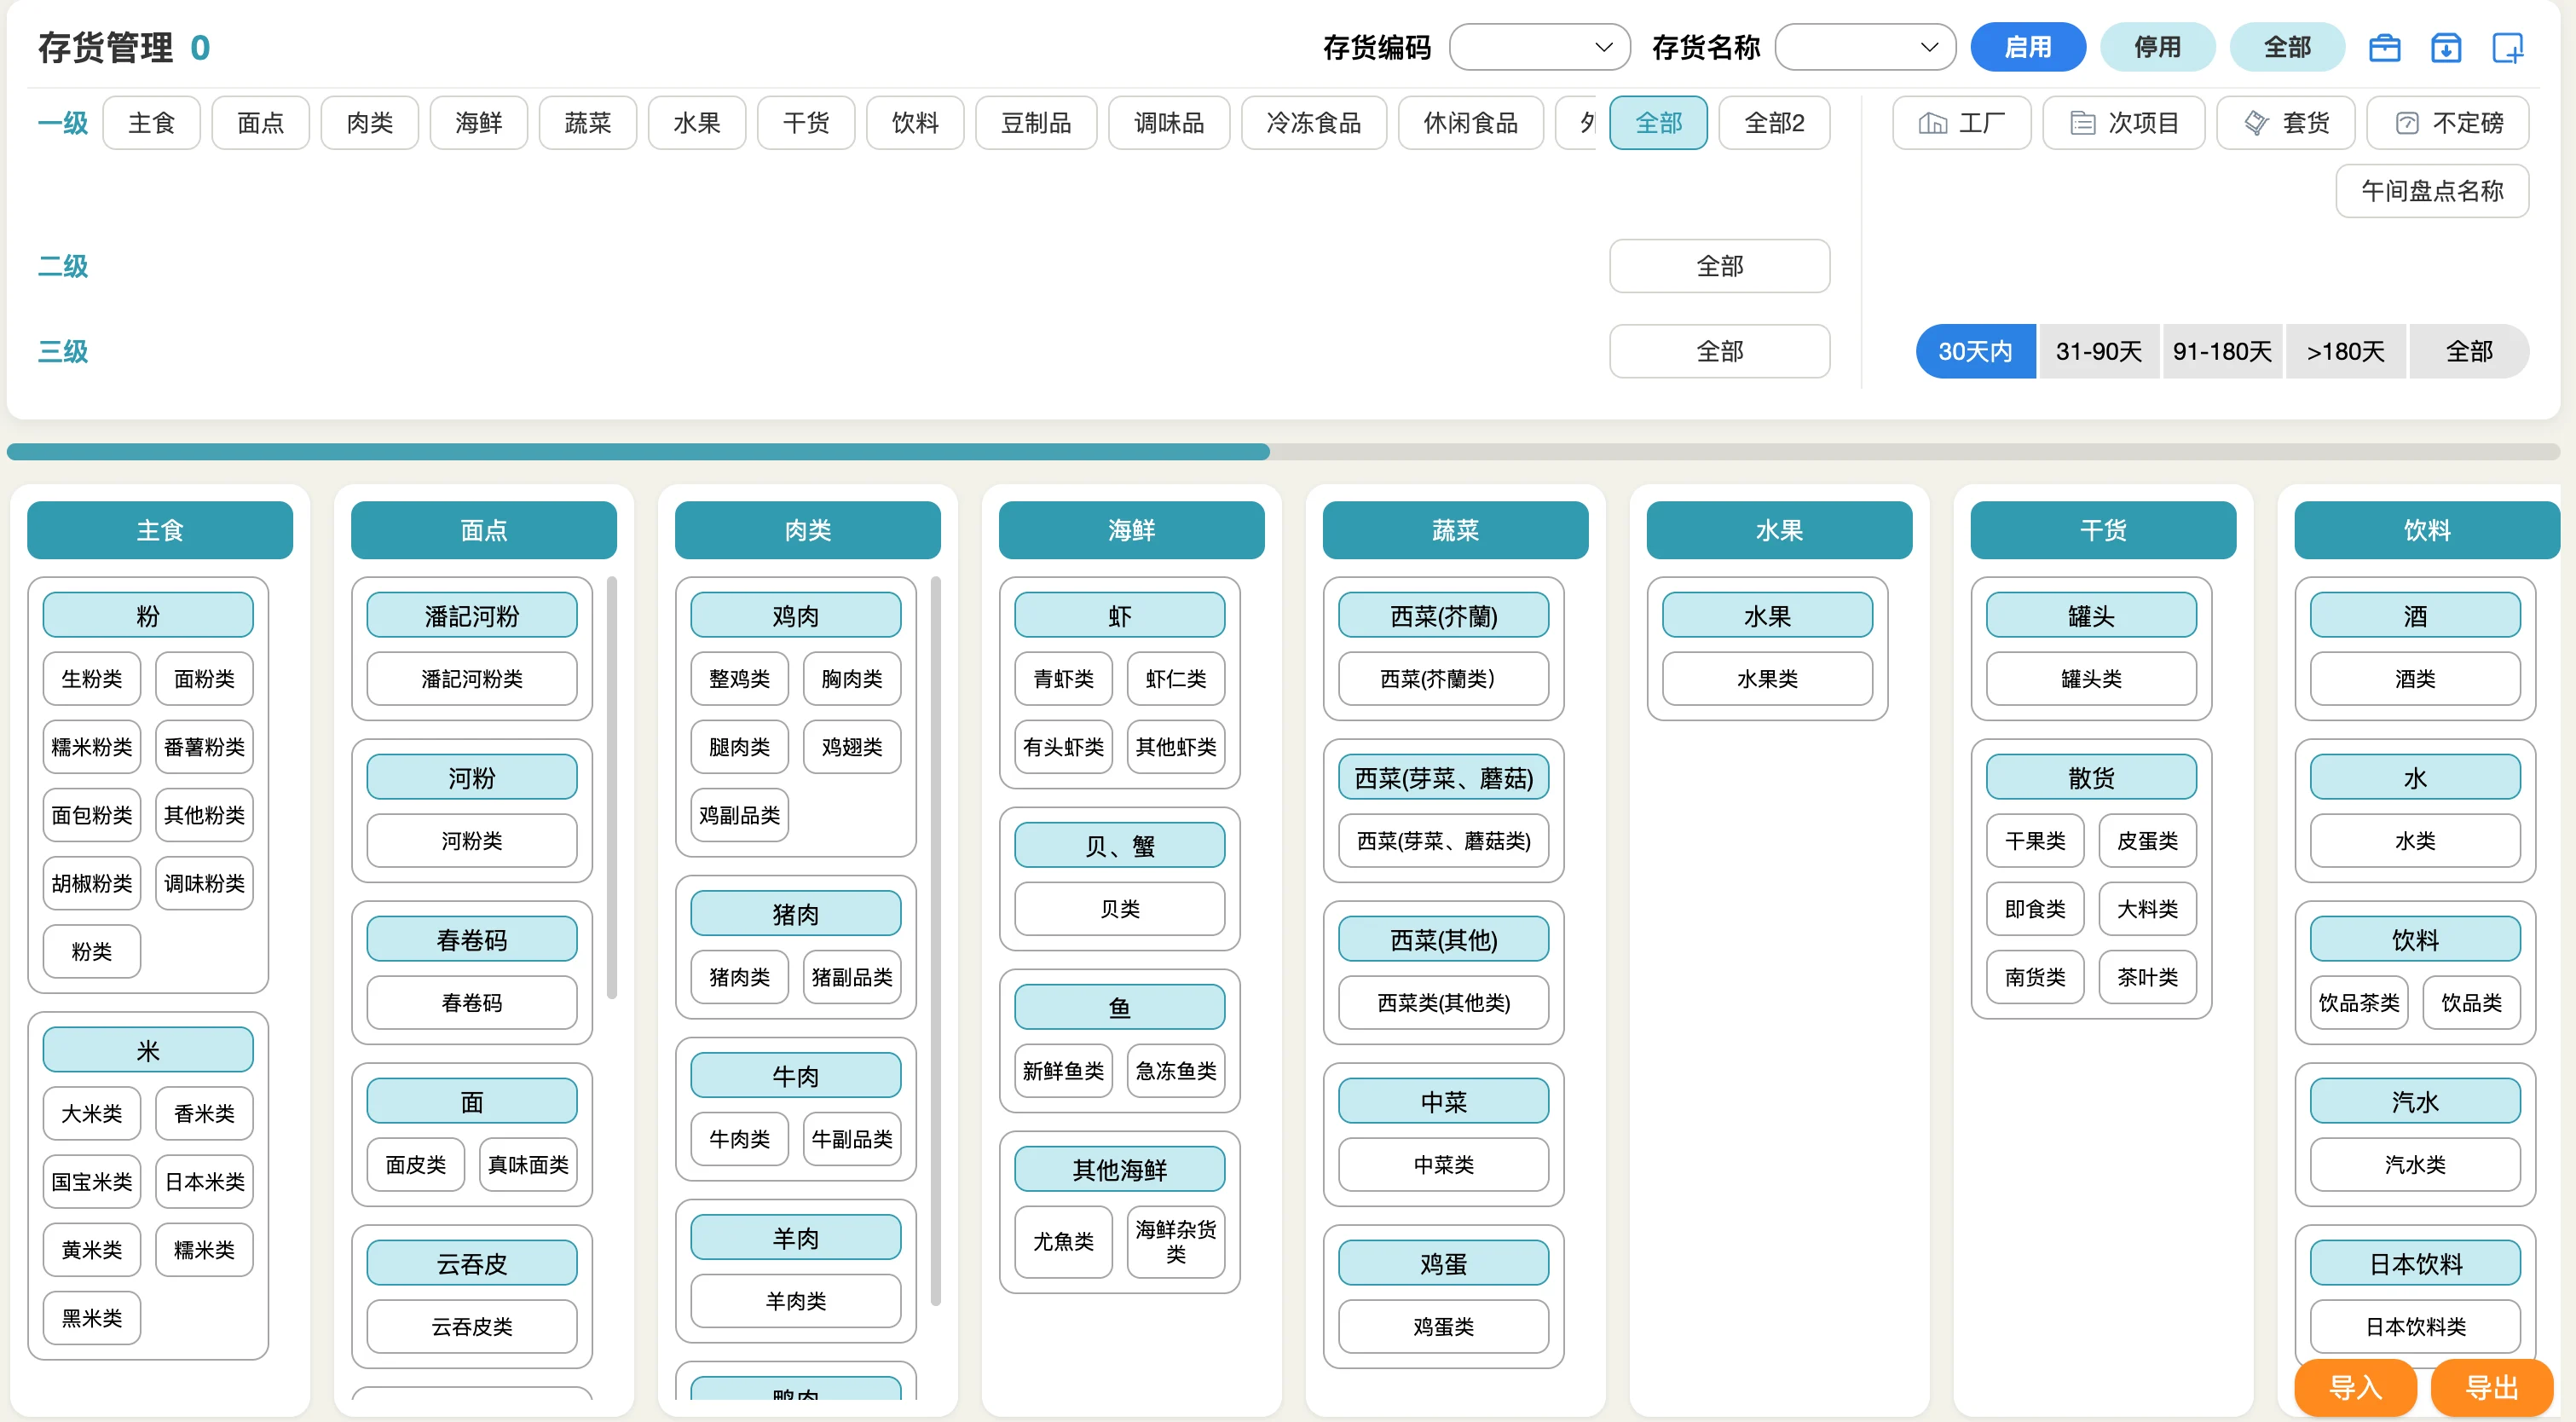Click the 午间盘点名称 button
Viewport: 2576px width, 1422px height.
coord(2432,191)
